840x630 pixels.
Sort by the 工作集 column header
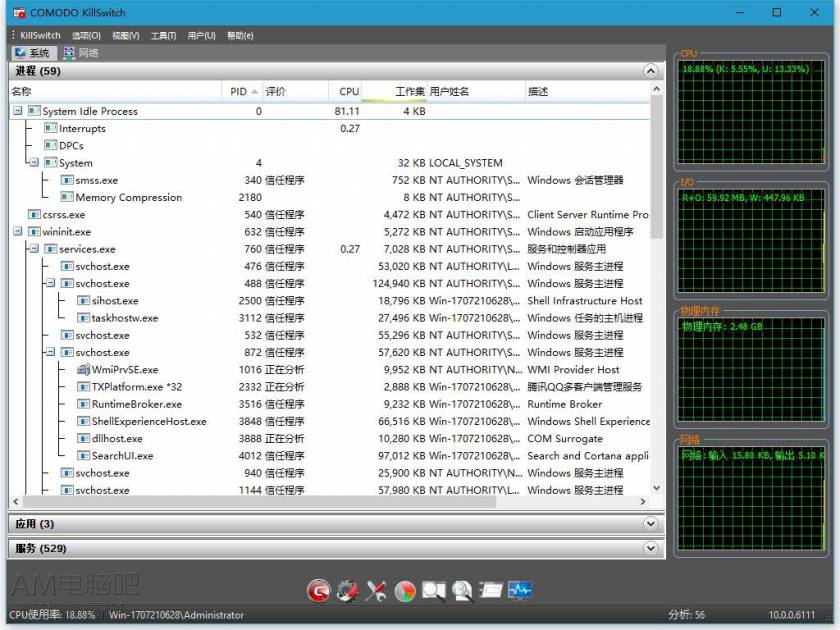pyautogui.click(x=394, y=92)
